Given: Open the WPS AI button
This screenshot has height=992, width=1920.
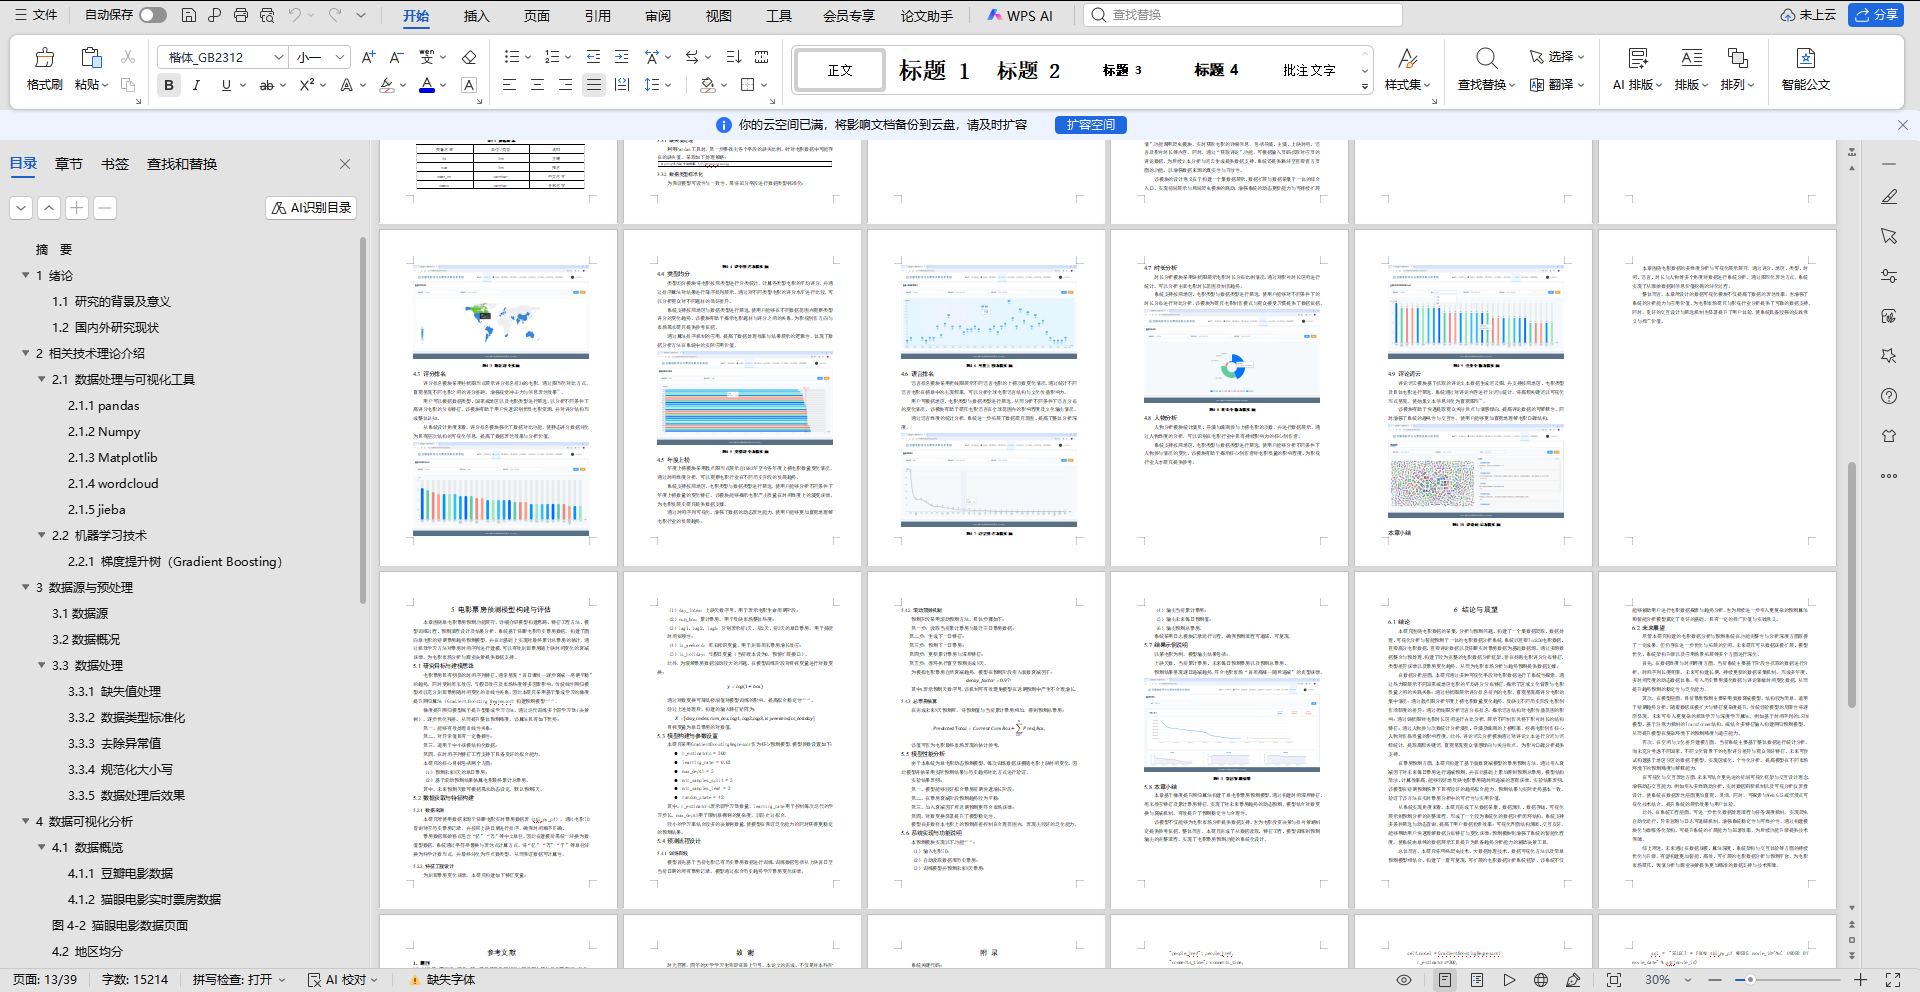Looking at the screenshot, I should click(1020, 15).
